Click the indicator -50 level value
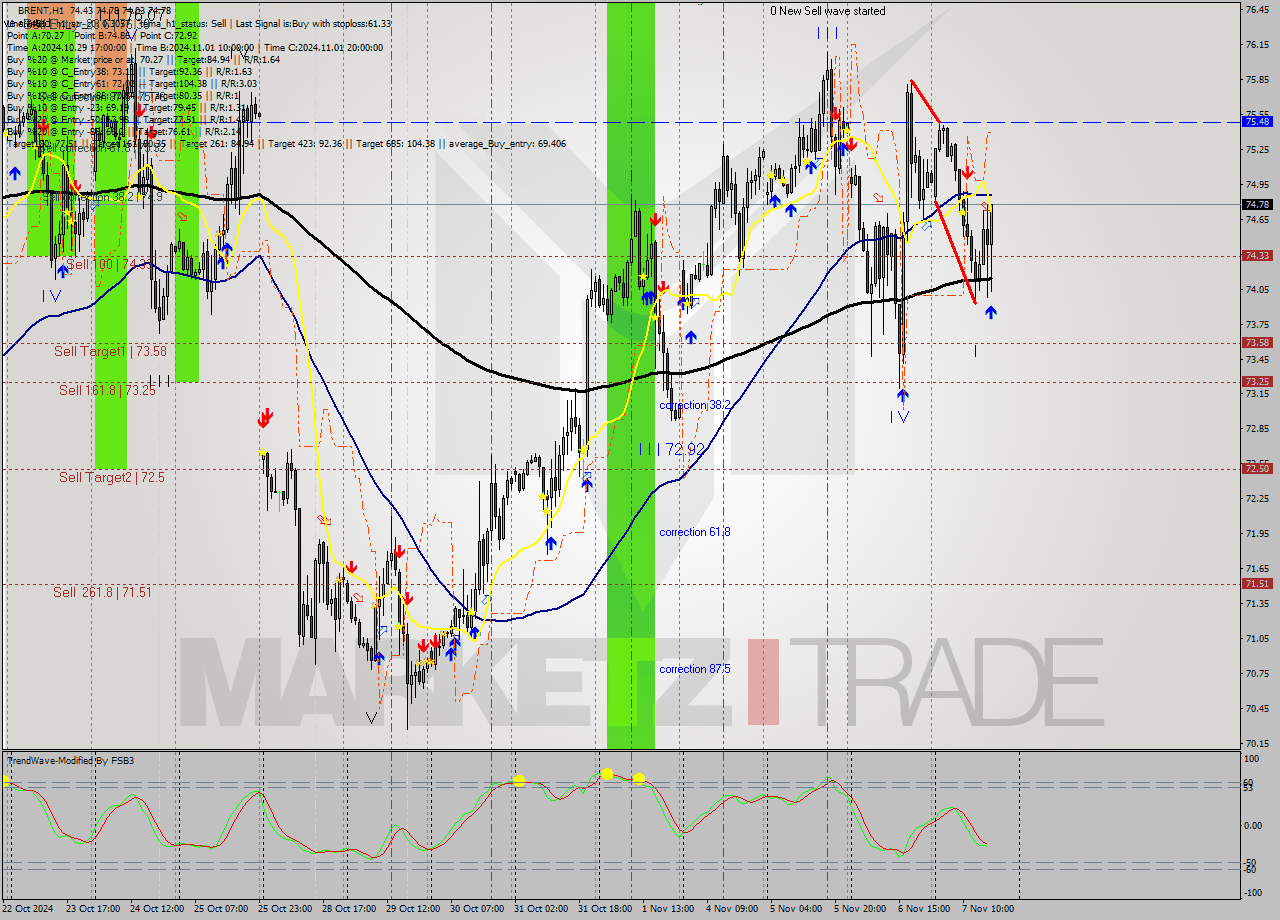The image size is (1280, 920). click(1251, 863)
